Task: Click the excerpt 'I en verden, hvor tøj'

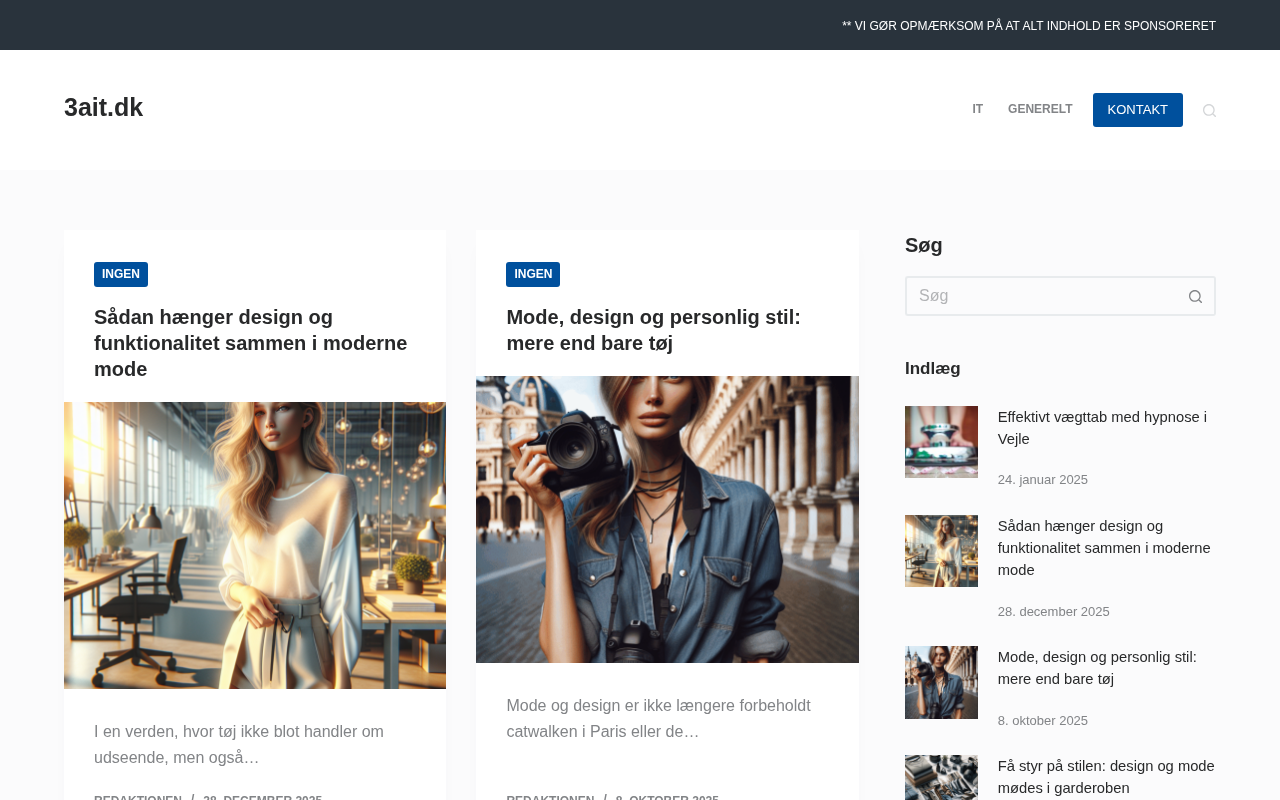Action: [239, 745]
